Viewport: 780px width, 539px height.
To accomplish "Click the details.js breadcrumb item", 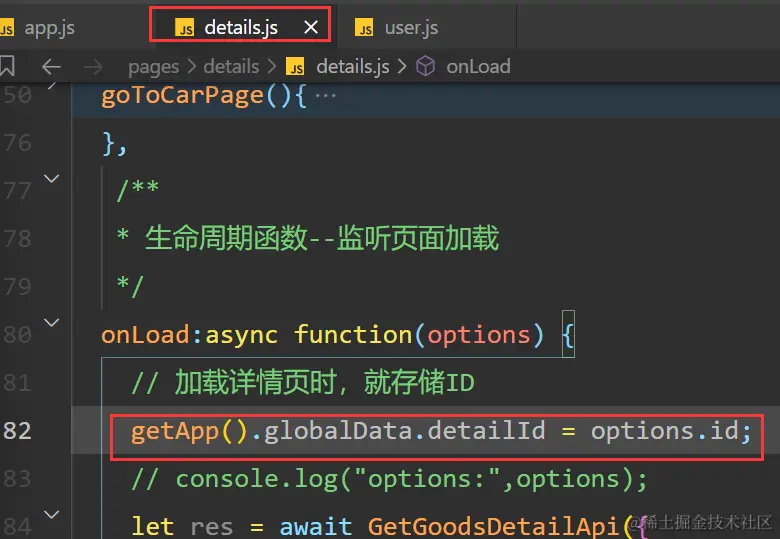I will click(353, 66).
